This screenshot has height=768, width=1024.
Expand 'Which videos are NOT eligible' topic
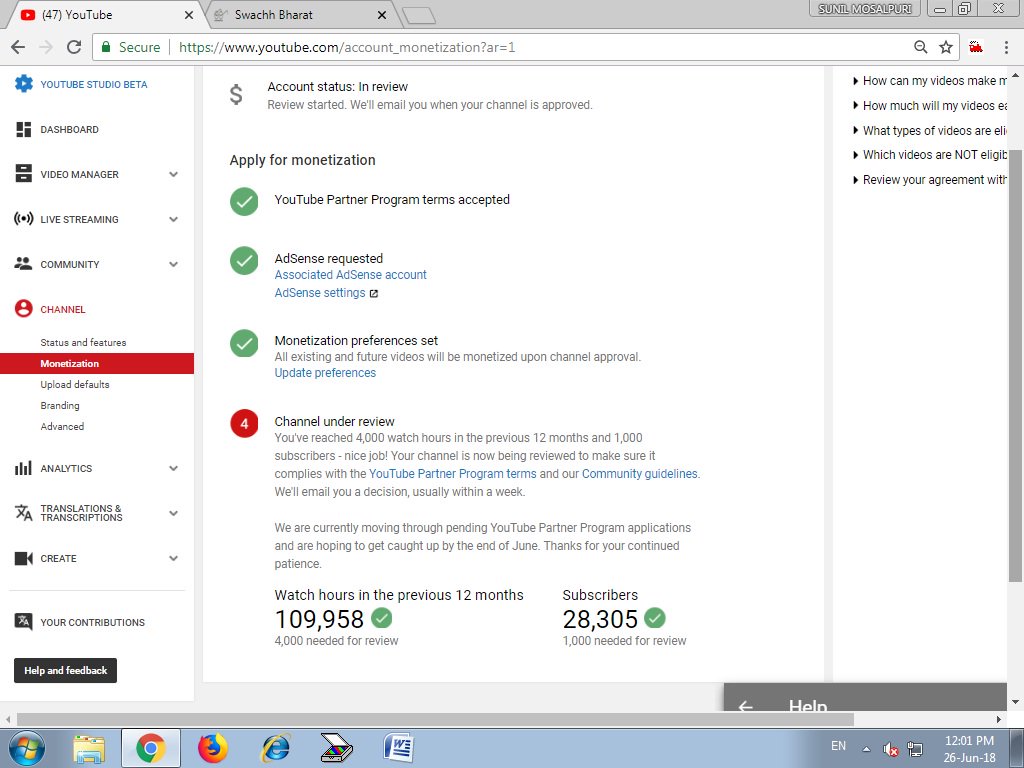pos(930,155)
